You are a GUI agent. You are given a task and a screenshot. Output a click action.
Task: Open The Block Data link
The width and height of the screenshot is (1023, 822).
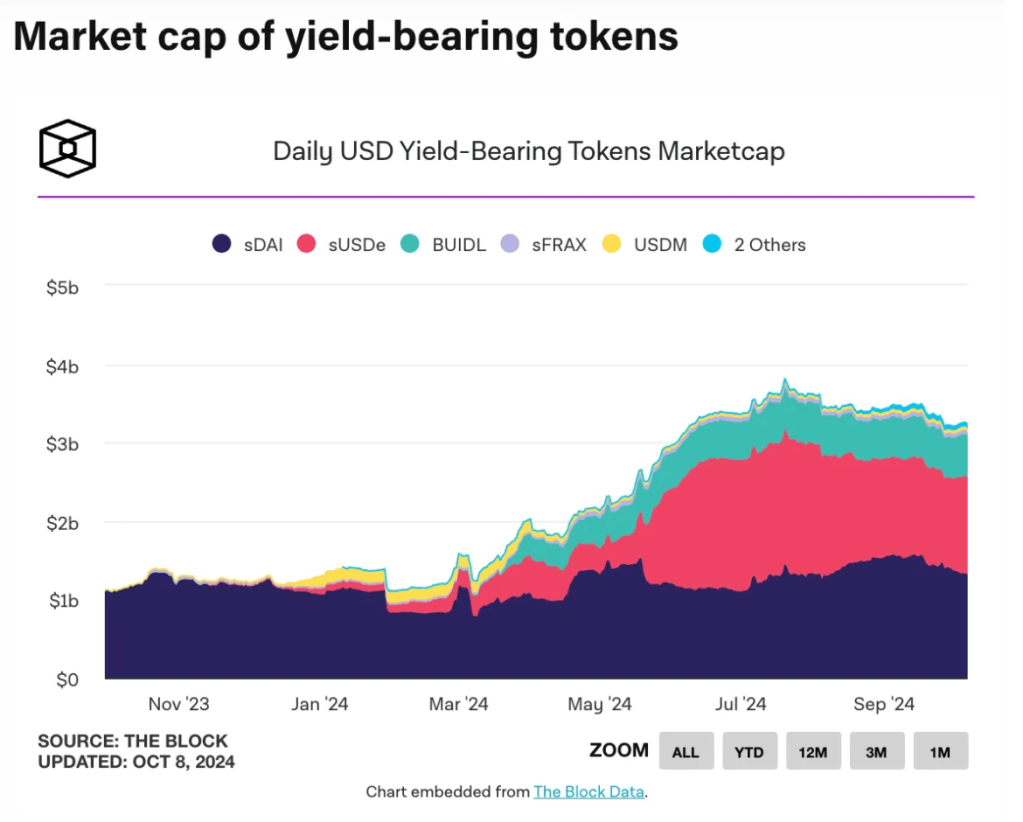[589, 792]
